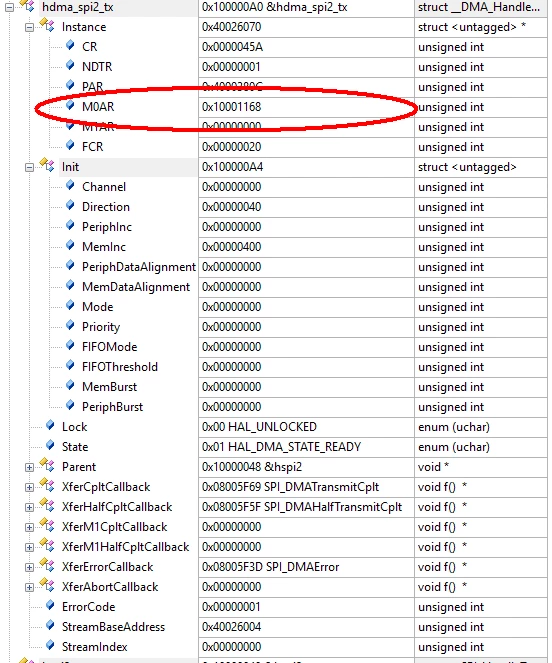Select the FCR value 0x00000020
The height and width of the screenshot is (663, 552).
coord(231,147)
